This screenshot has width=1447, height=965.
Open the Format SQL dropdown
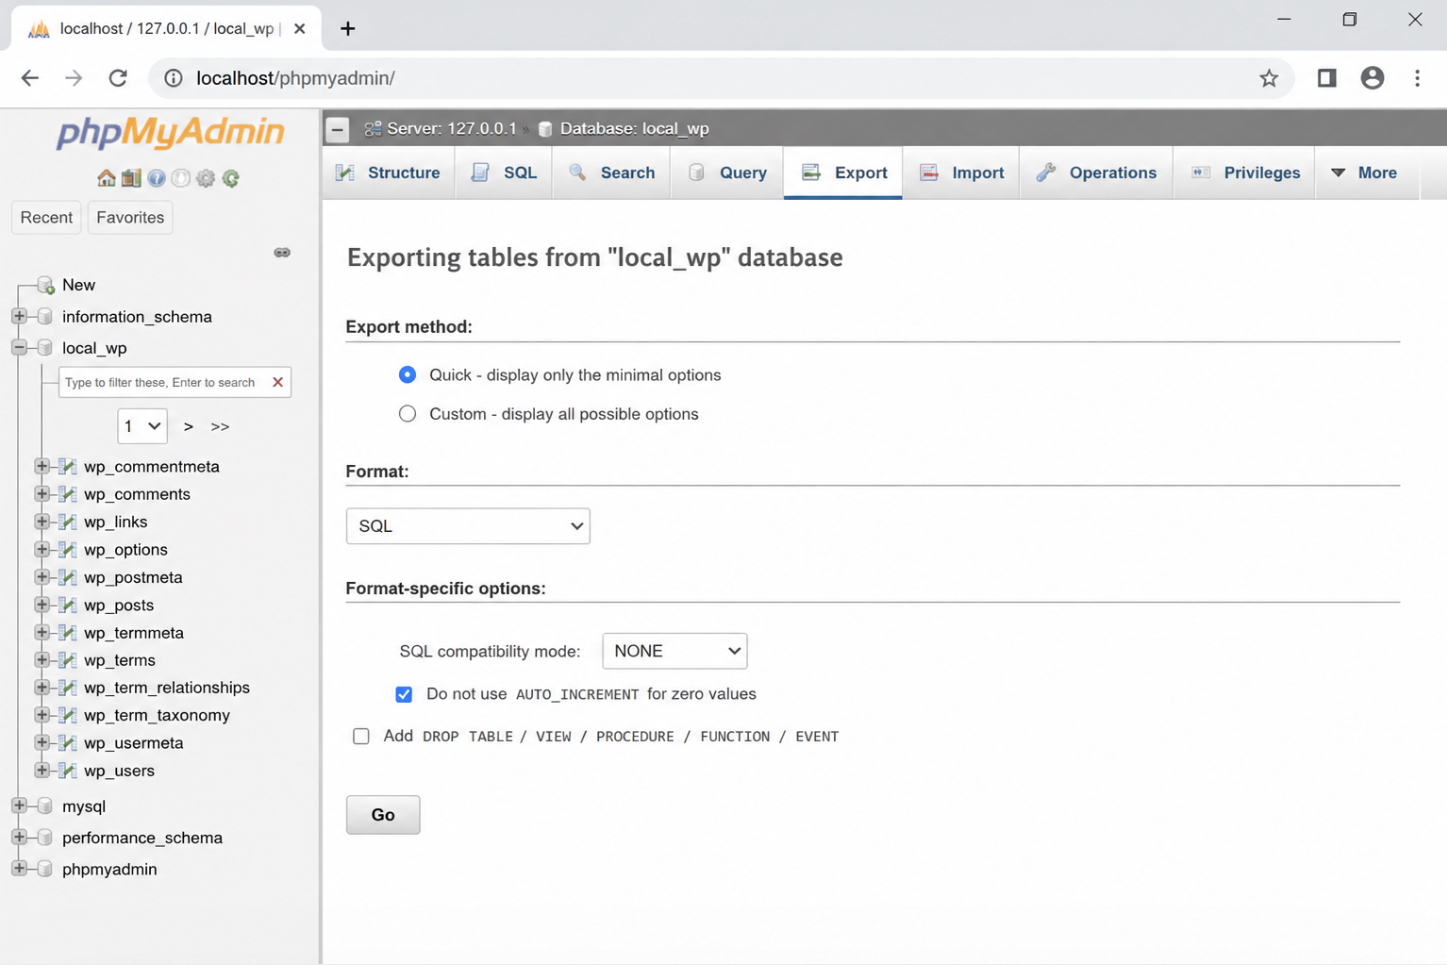(x=468, y=526)
